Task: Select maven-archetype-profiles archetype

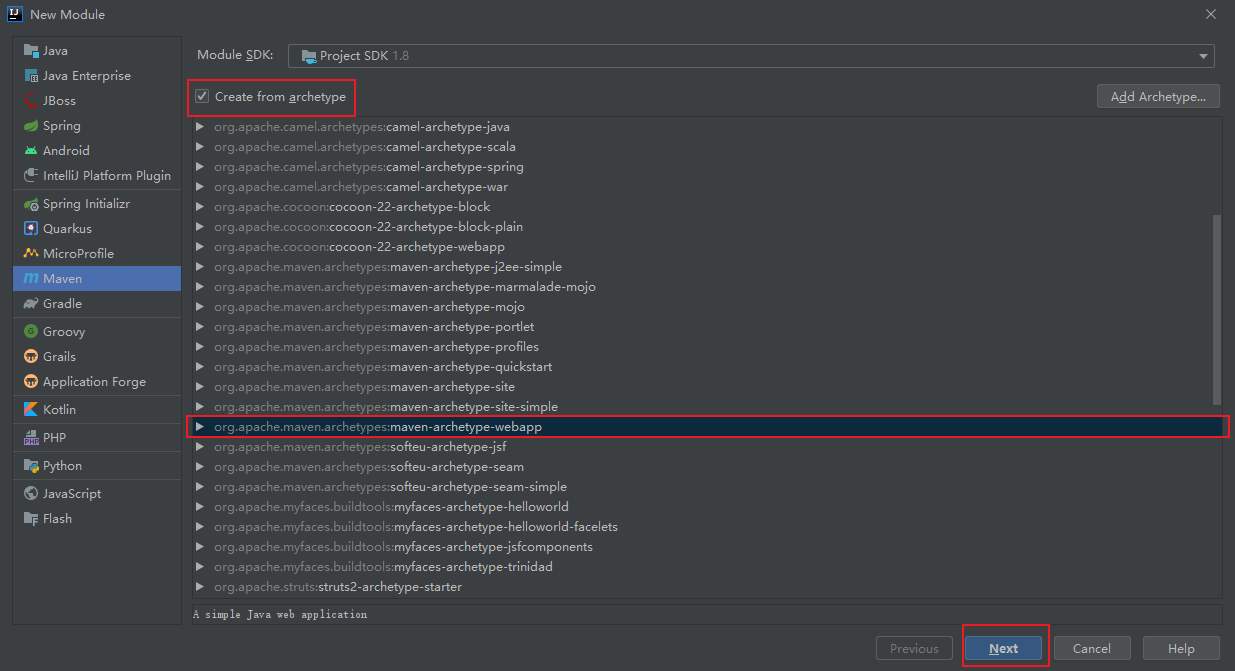Action: point(706,347)
